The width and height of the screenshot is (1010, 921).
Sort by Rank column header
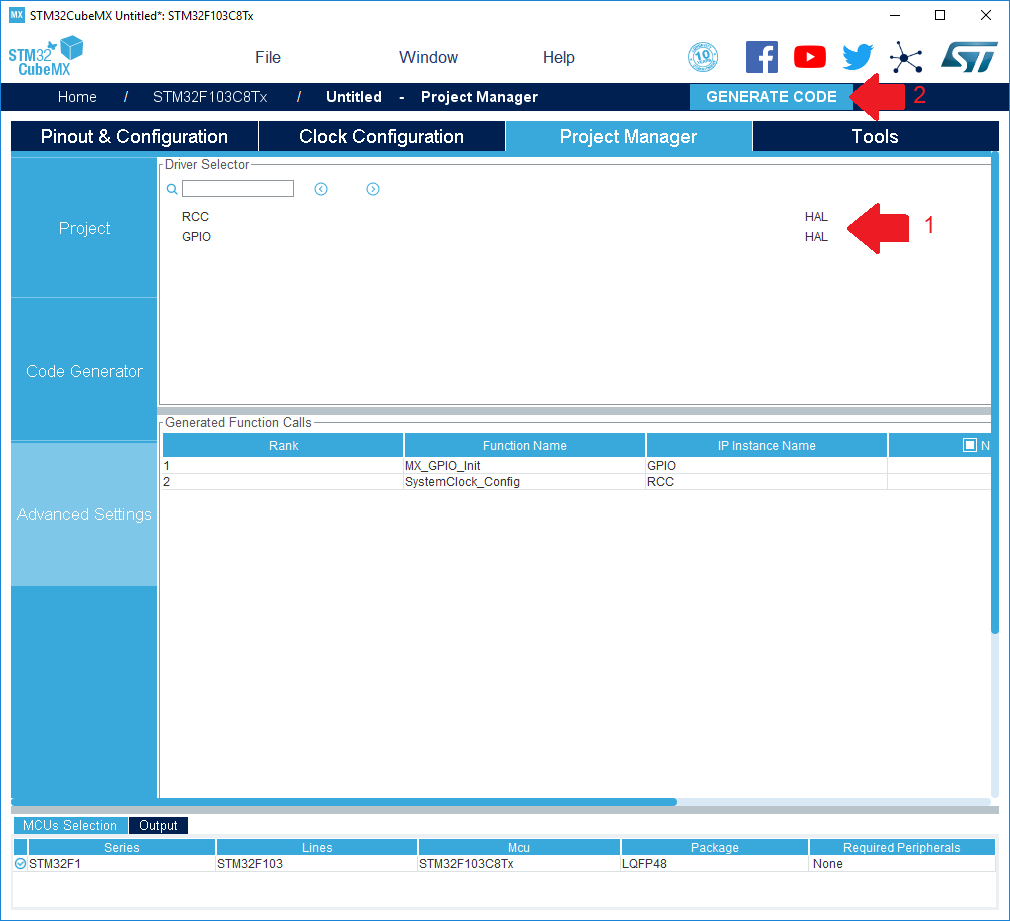(x=283, y=445)
